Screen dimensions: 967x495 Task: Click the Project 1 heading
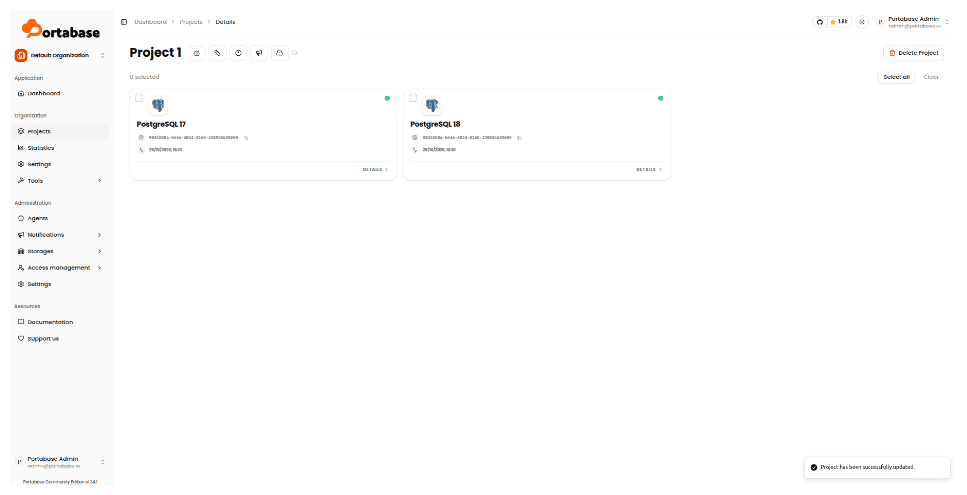(155, 53)
